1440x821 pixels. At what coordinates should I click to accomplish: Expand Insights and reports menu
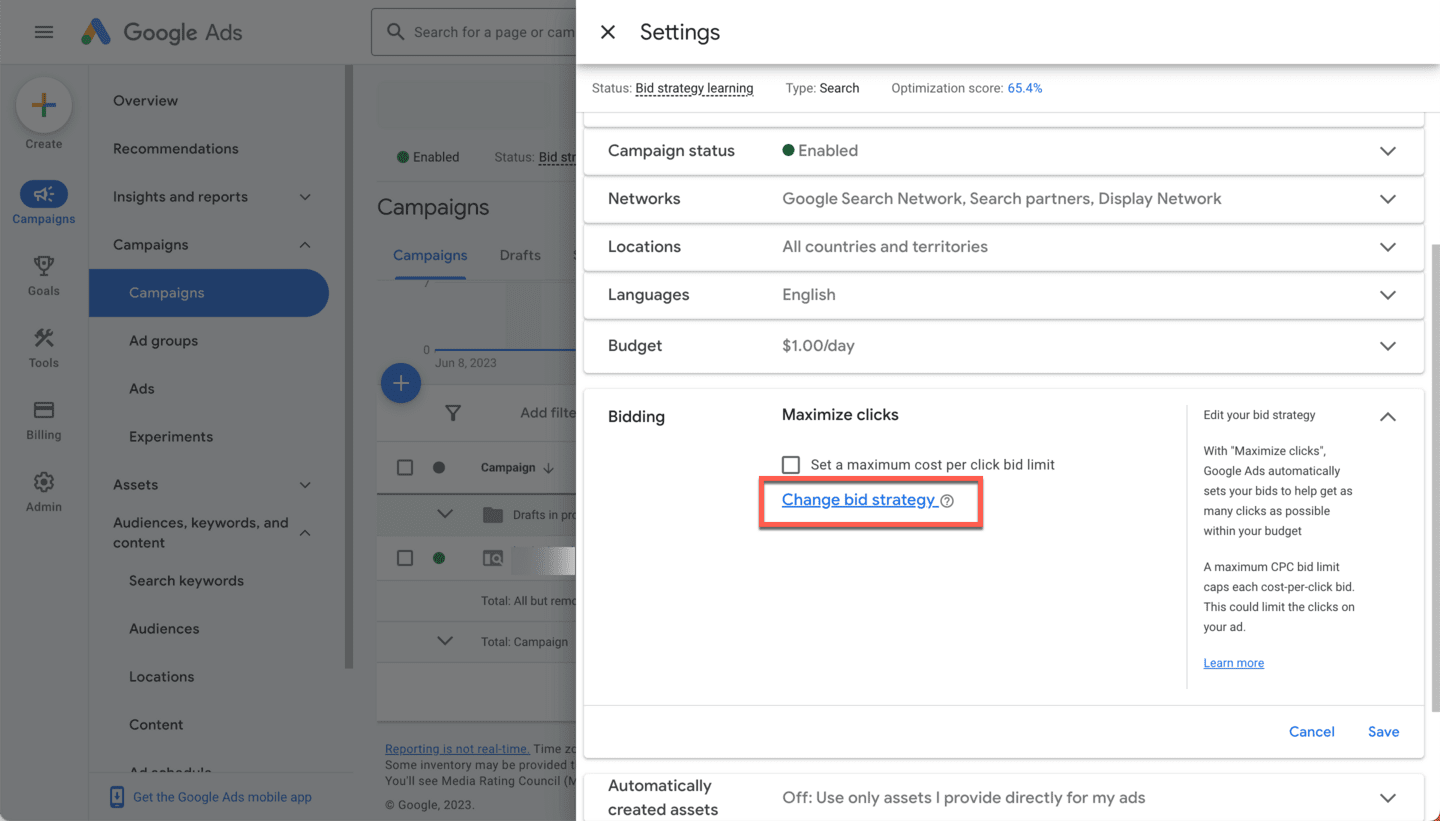305,197
